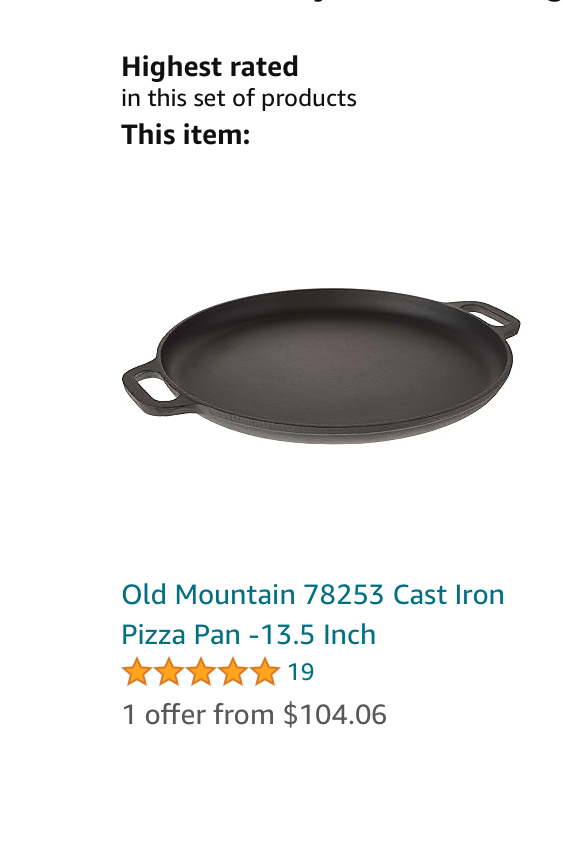Screen dimensions: 563x863
Task: Click the 'in this set of products' text
Action: [239, 99]
